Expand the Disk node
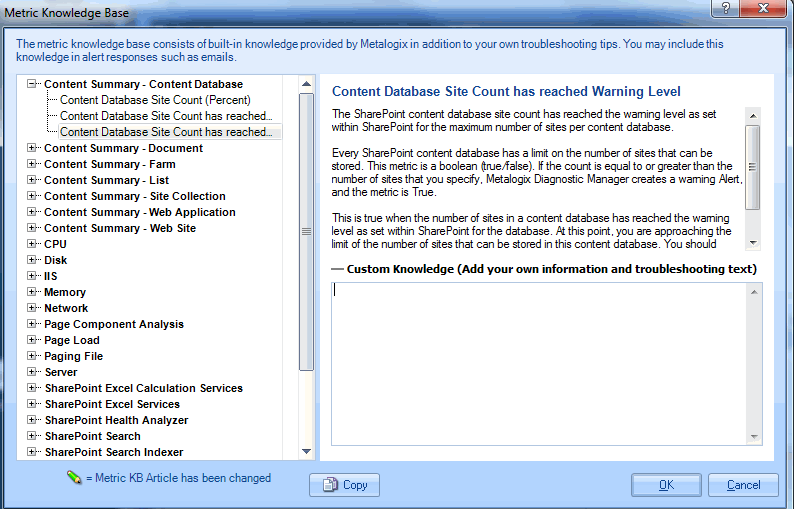 31,260
